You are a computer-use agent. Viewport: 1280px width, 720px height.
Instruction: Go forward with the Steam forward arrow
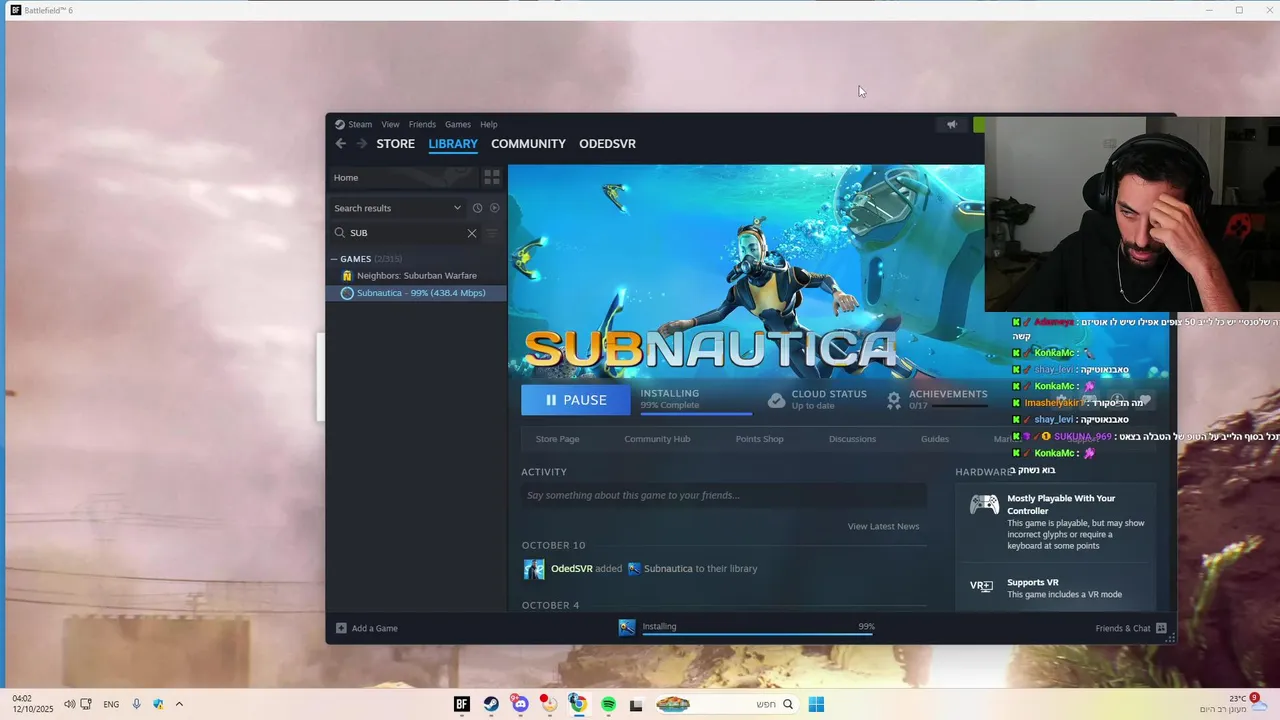[x=360, y=144]
